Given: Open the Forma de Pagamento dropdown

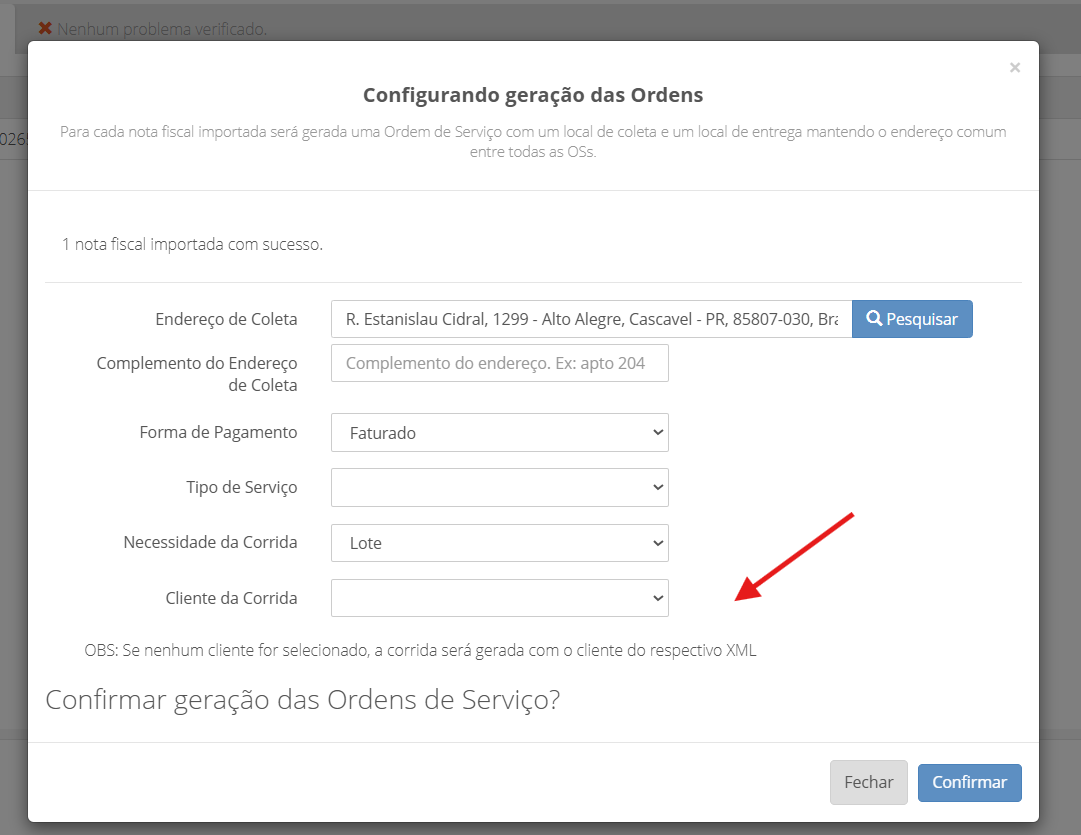Looking at the screenshot, I should coord(500,433).
